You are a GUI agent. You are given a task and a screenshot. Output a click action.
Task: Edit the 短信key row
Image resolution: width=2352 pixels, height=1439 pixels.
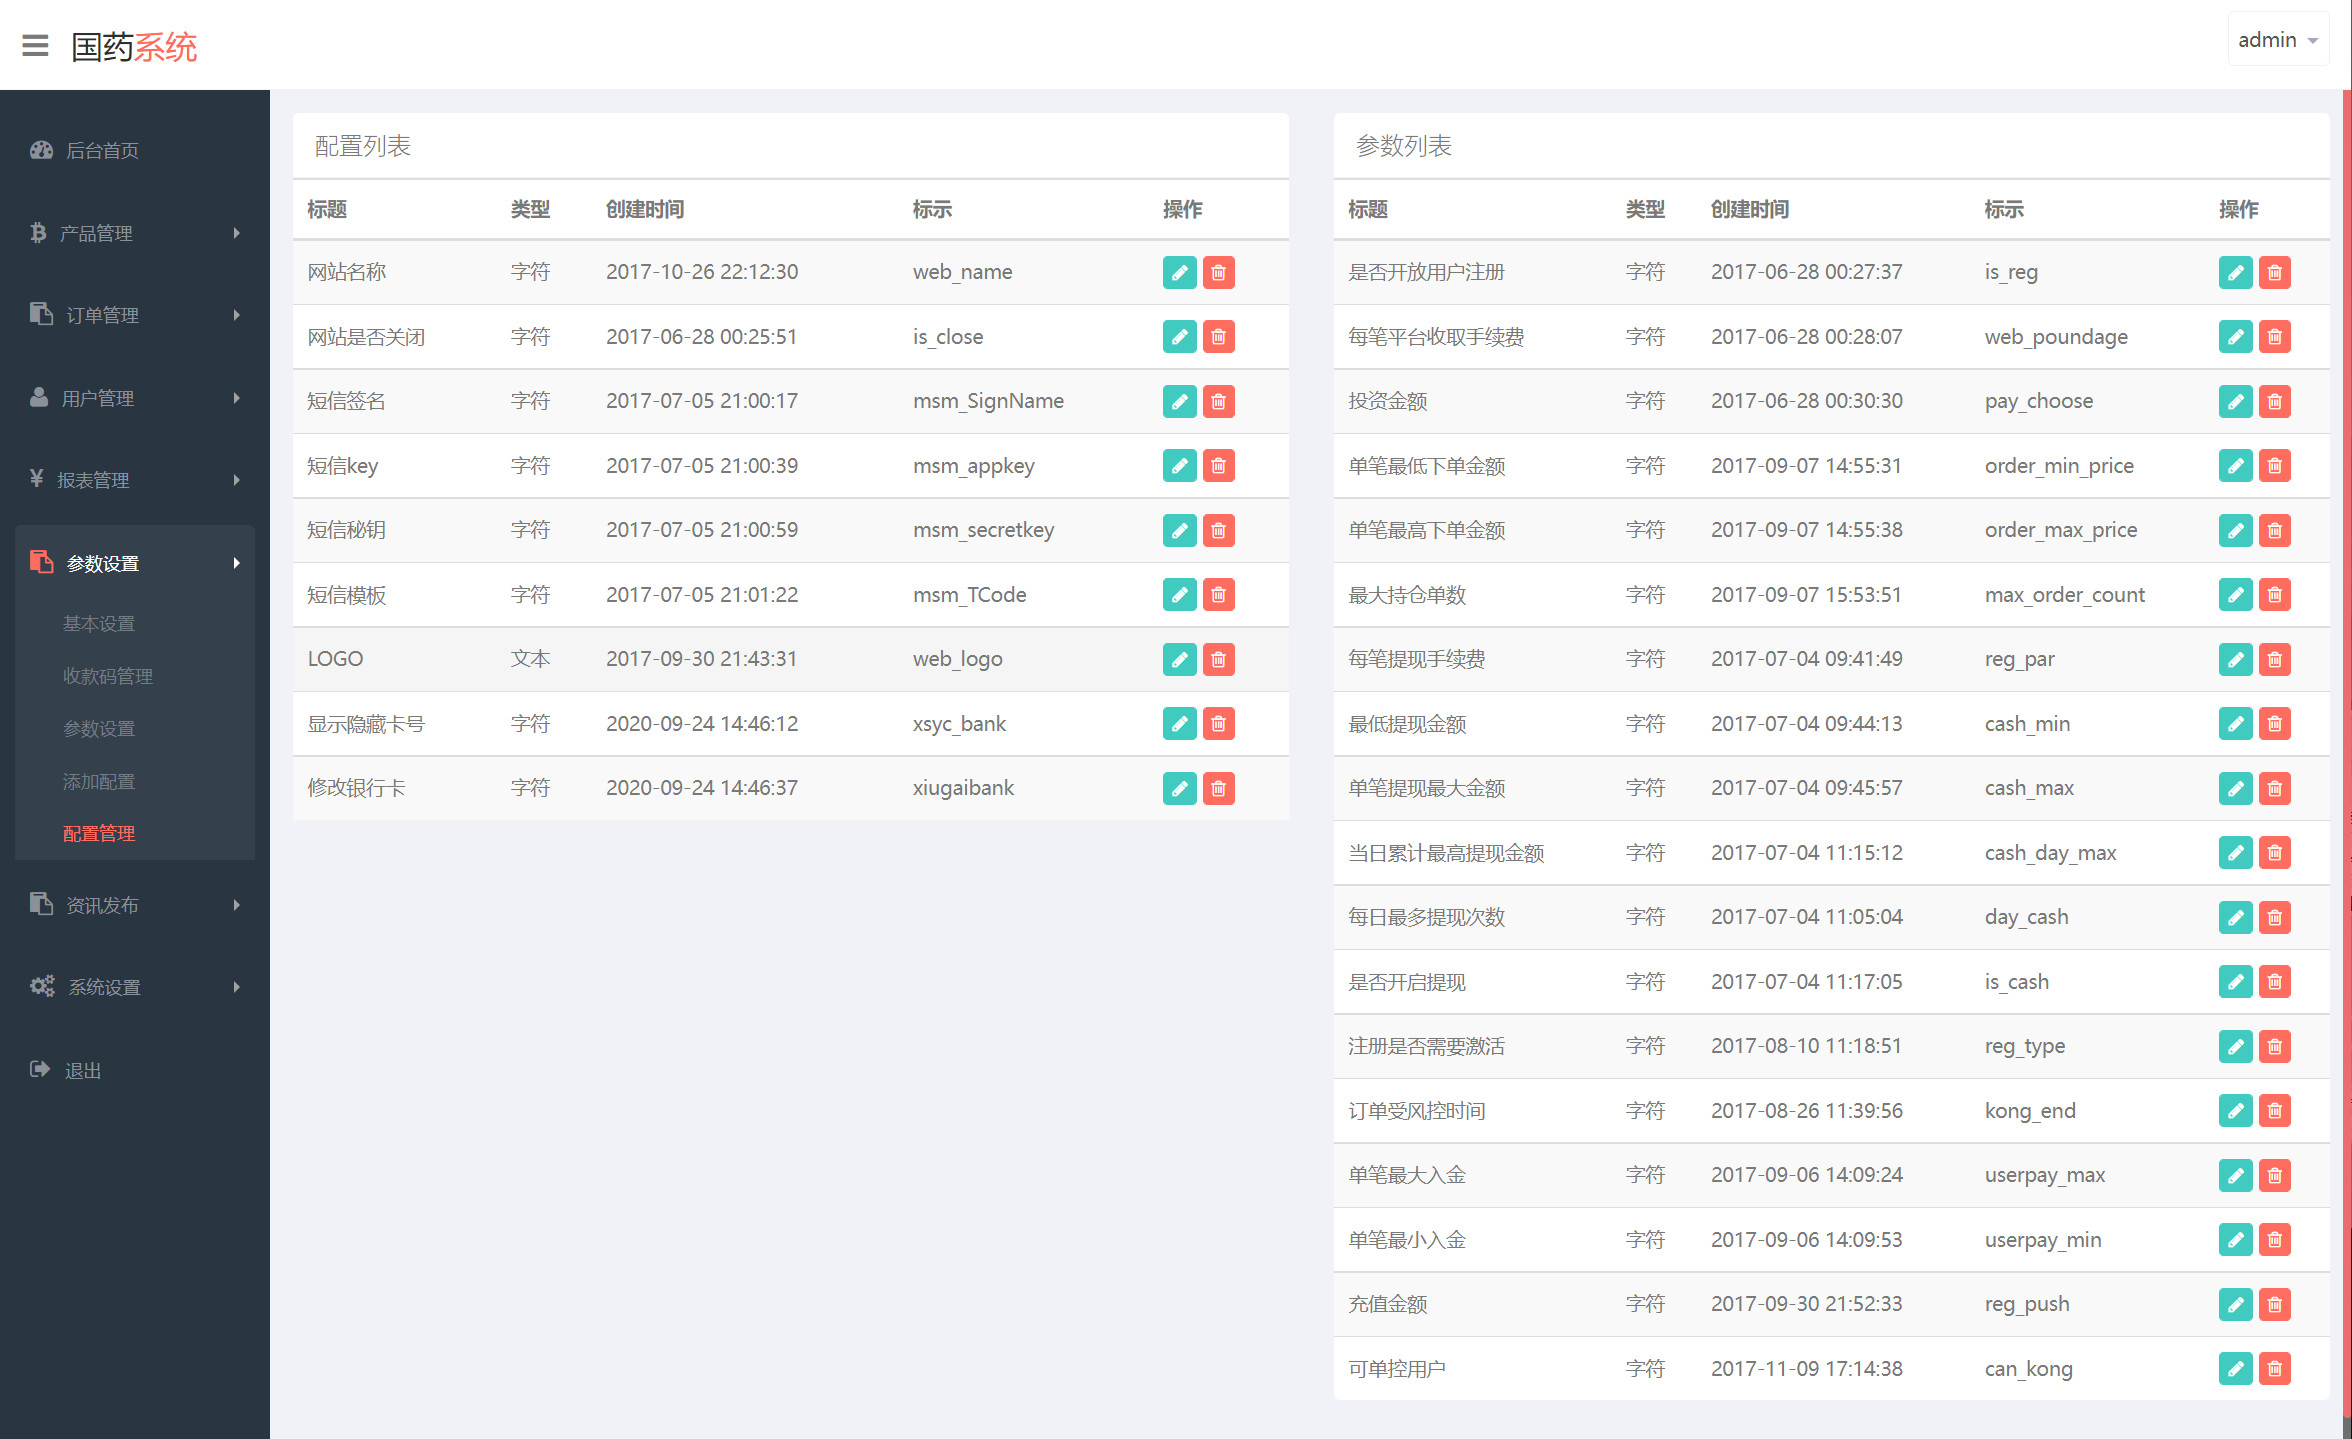coord(1180,466)
